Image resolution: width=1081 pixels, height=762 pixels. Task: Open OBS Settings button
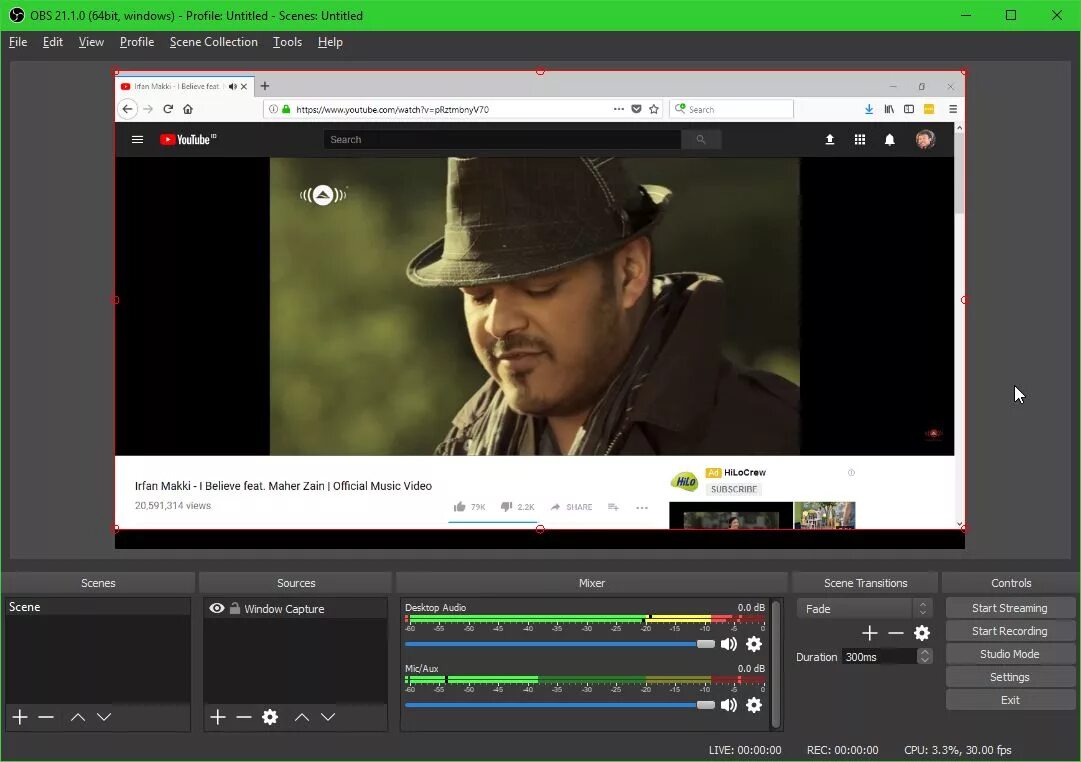click(x=1009, y=677)
